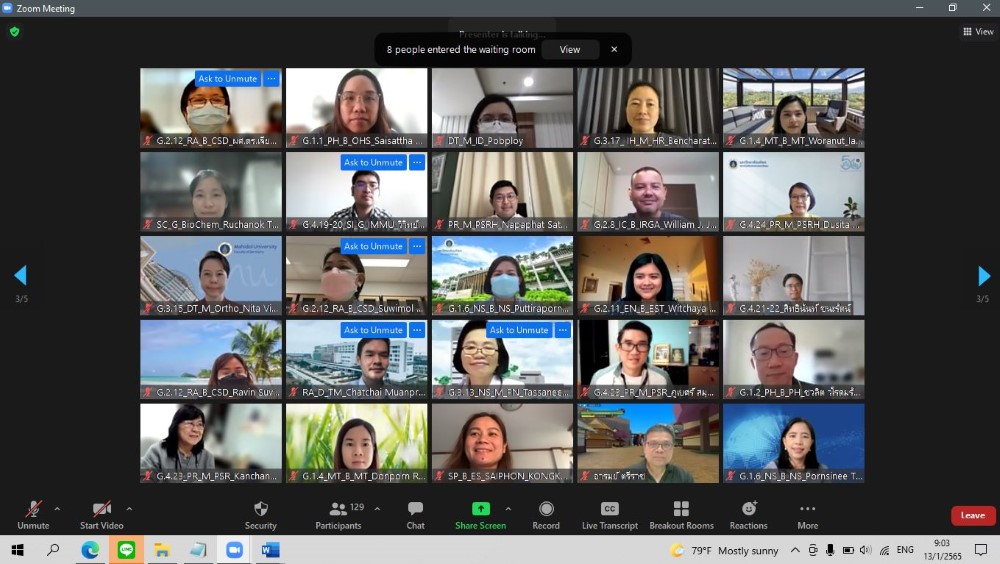Dismiss the waiting room notification
1000x564 pixels.
point(614,49)
